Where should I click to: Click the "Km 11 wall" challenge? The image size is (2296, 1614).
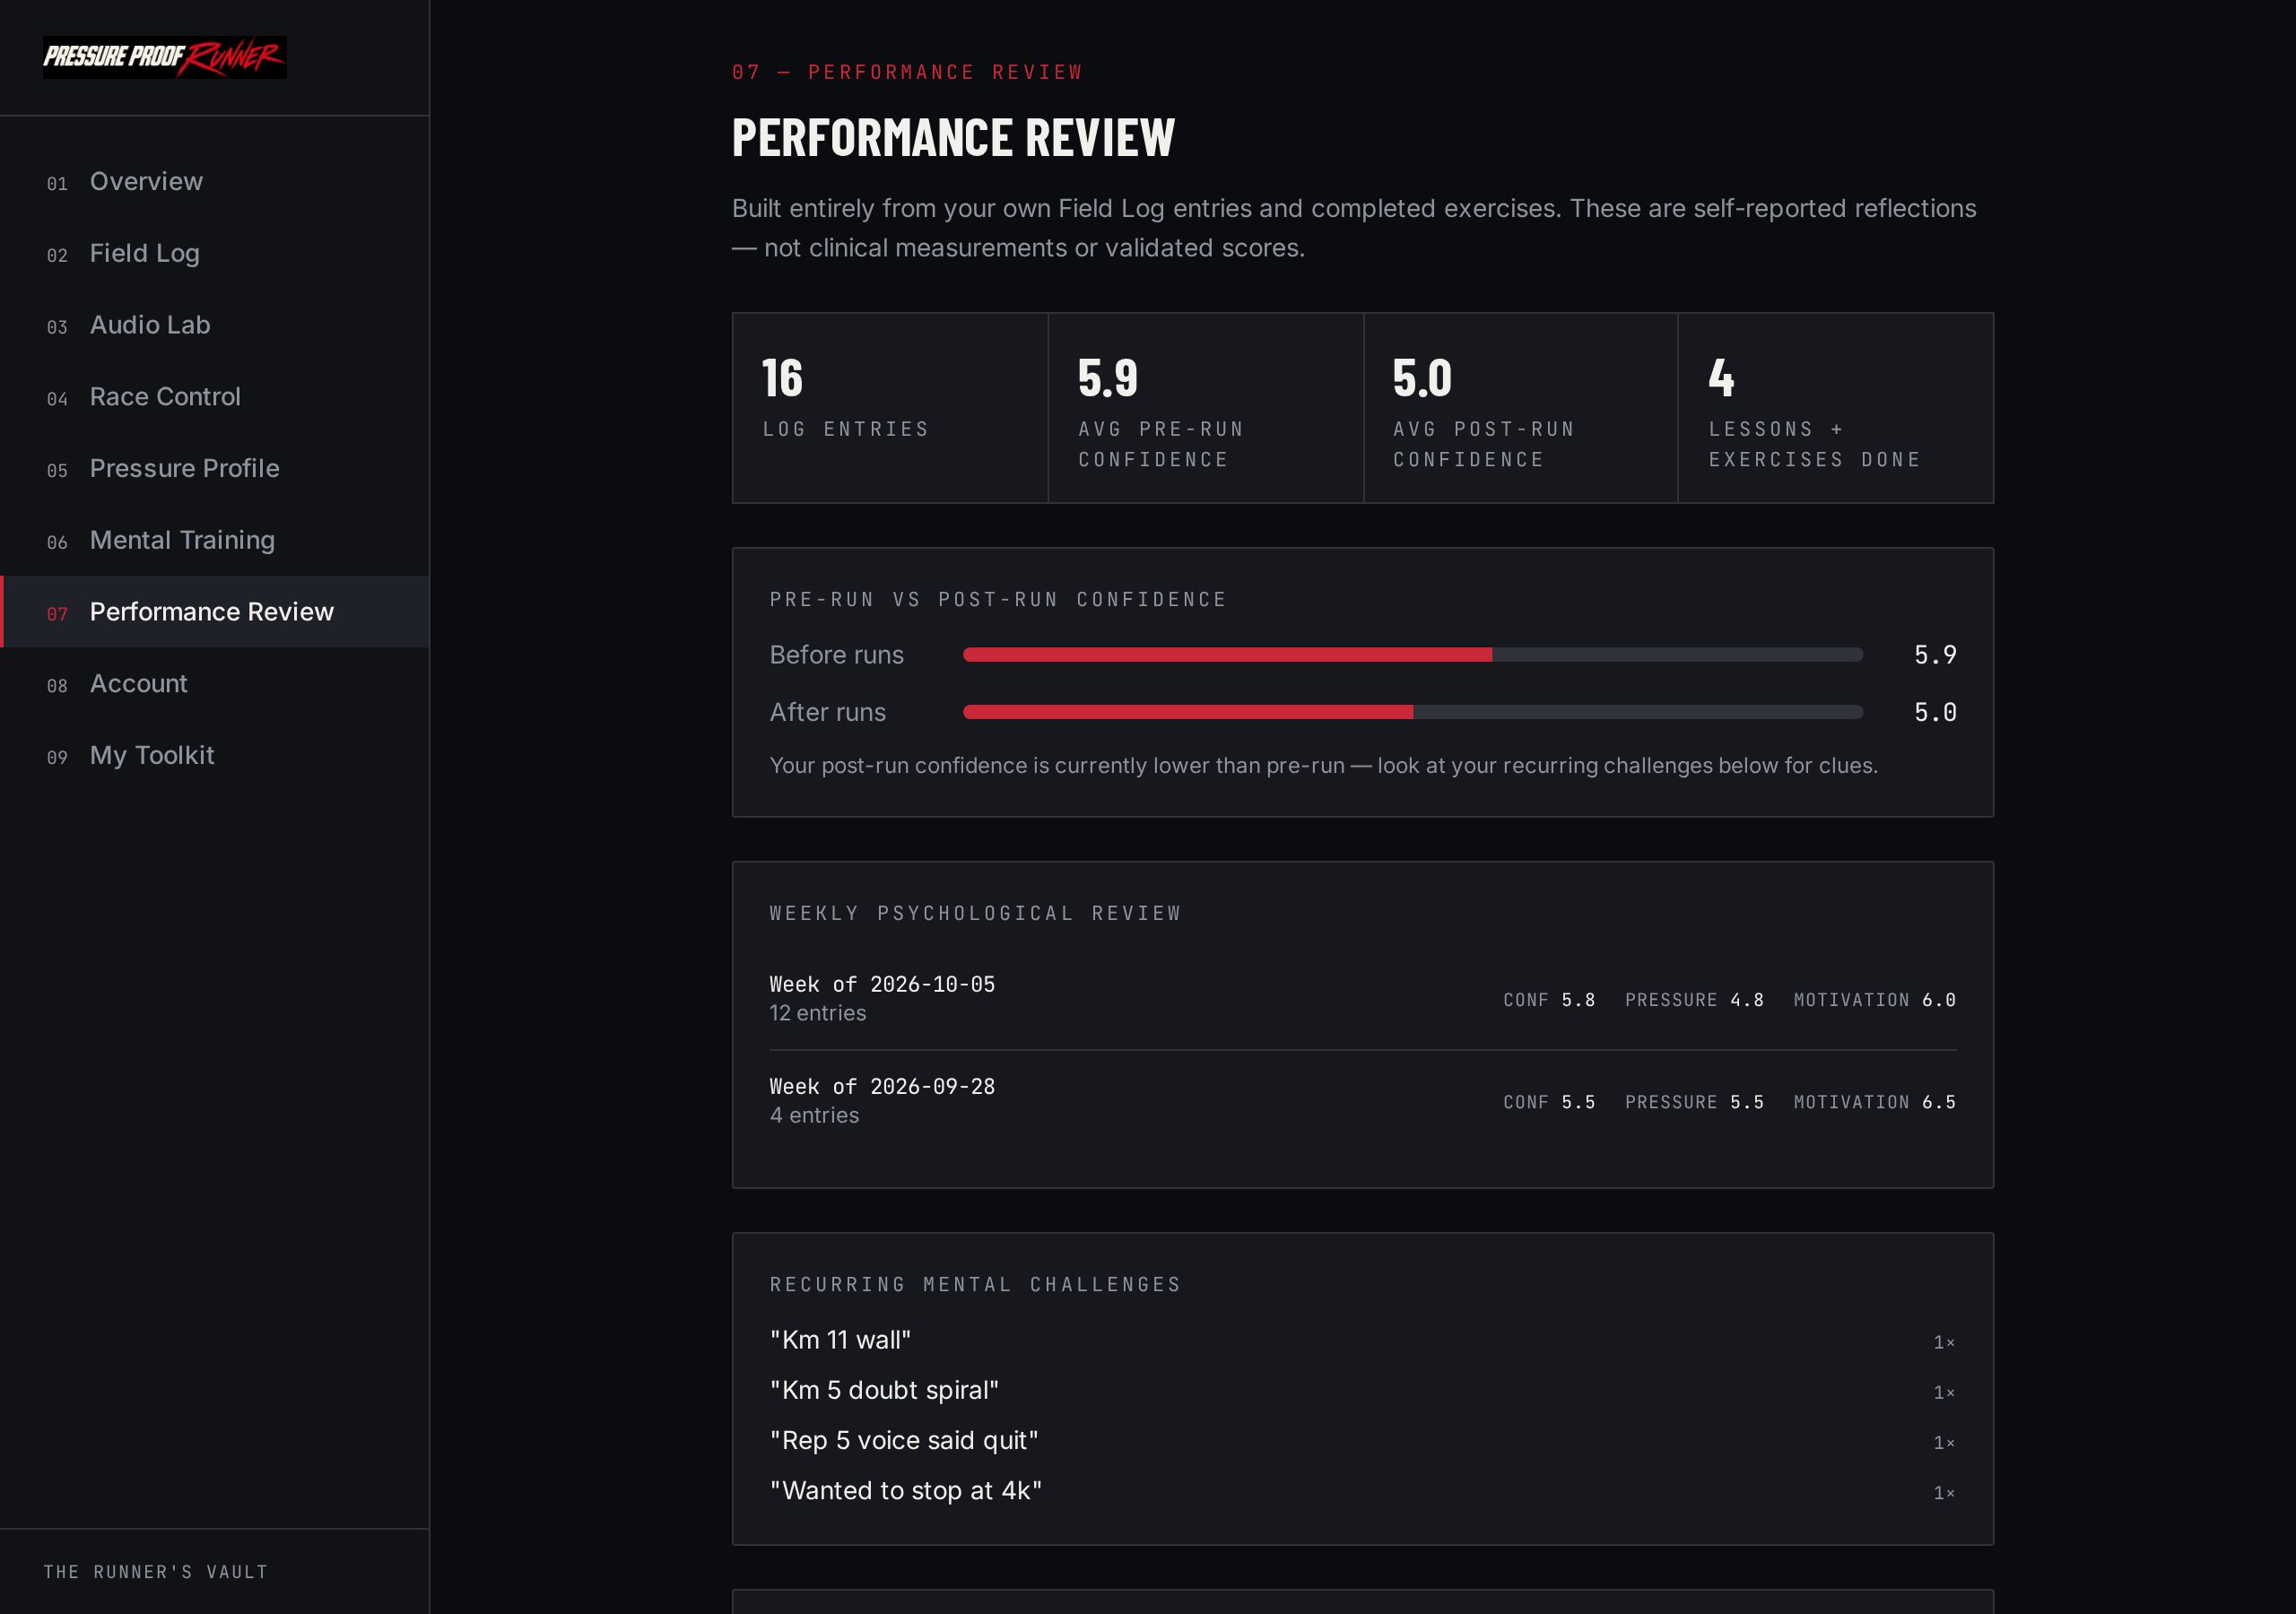[x=840, y=1340]
